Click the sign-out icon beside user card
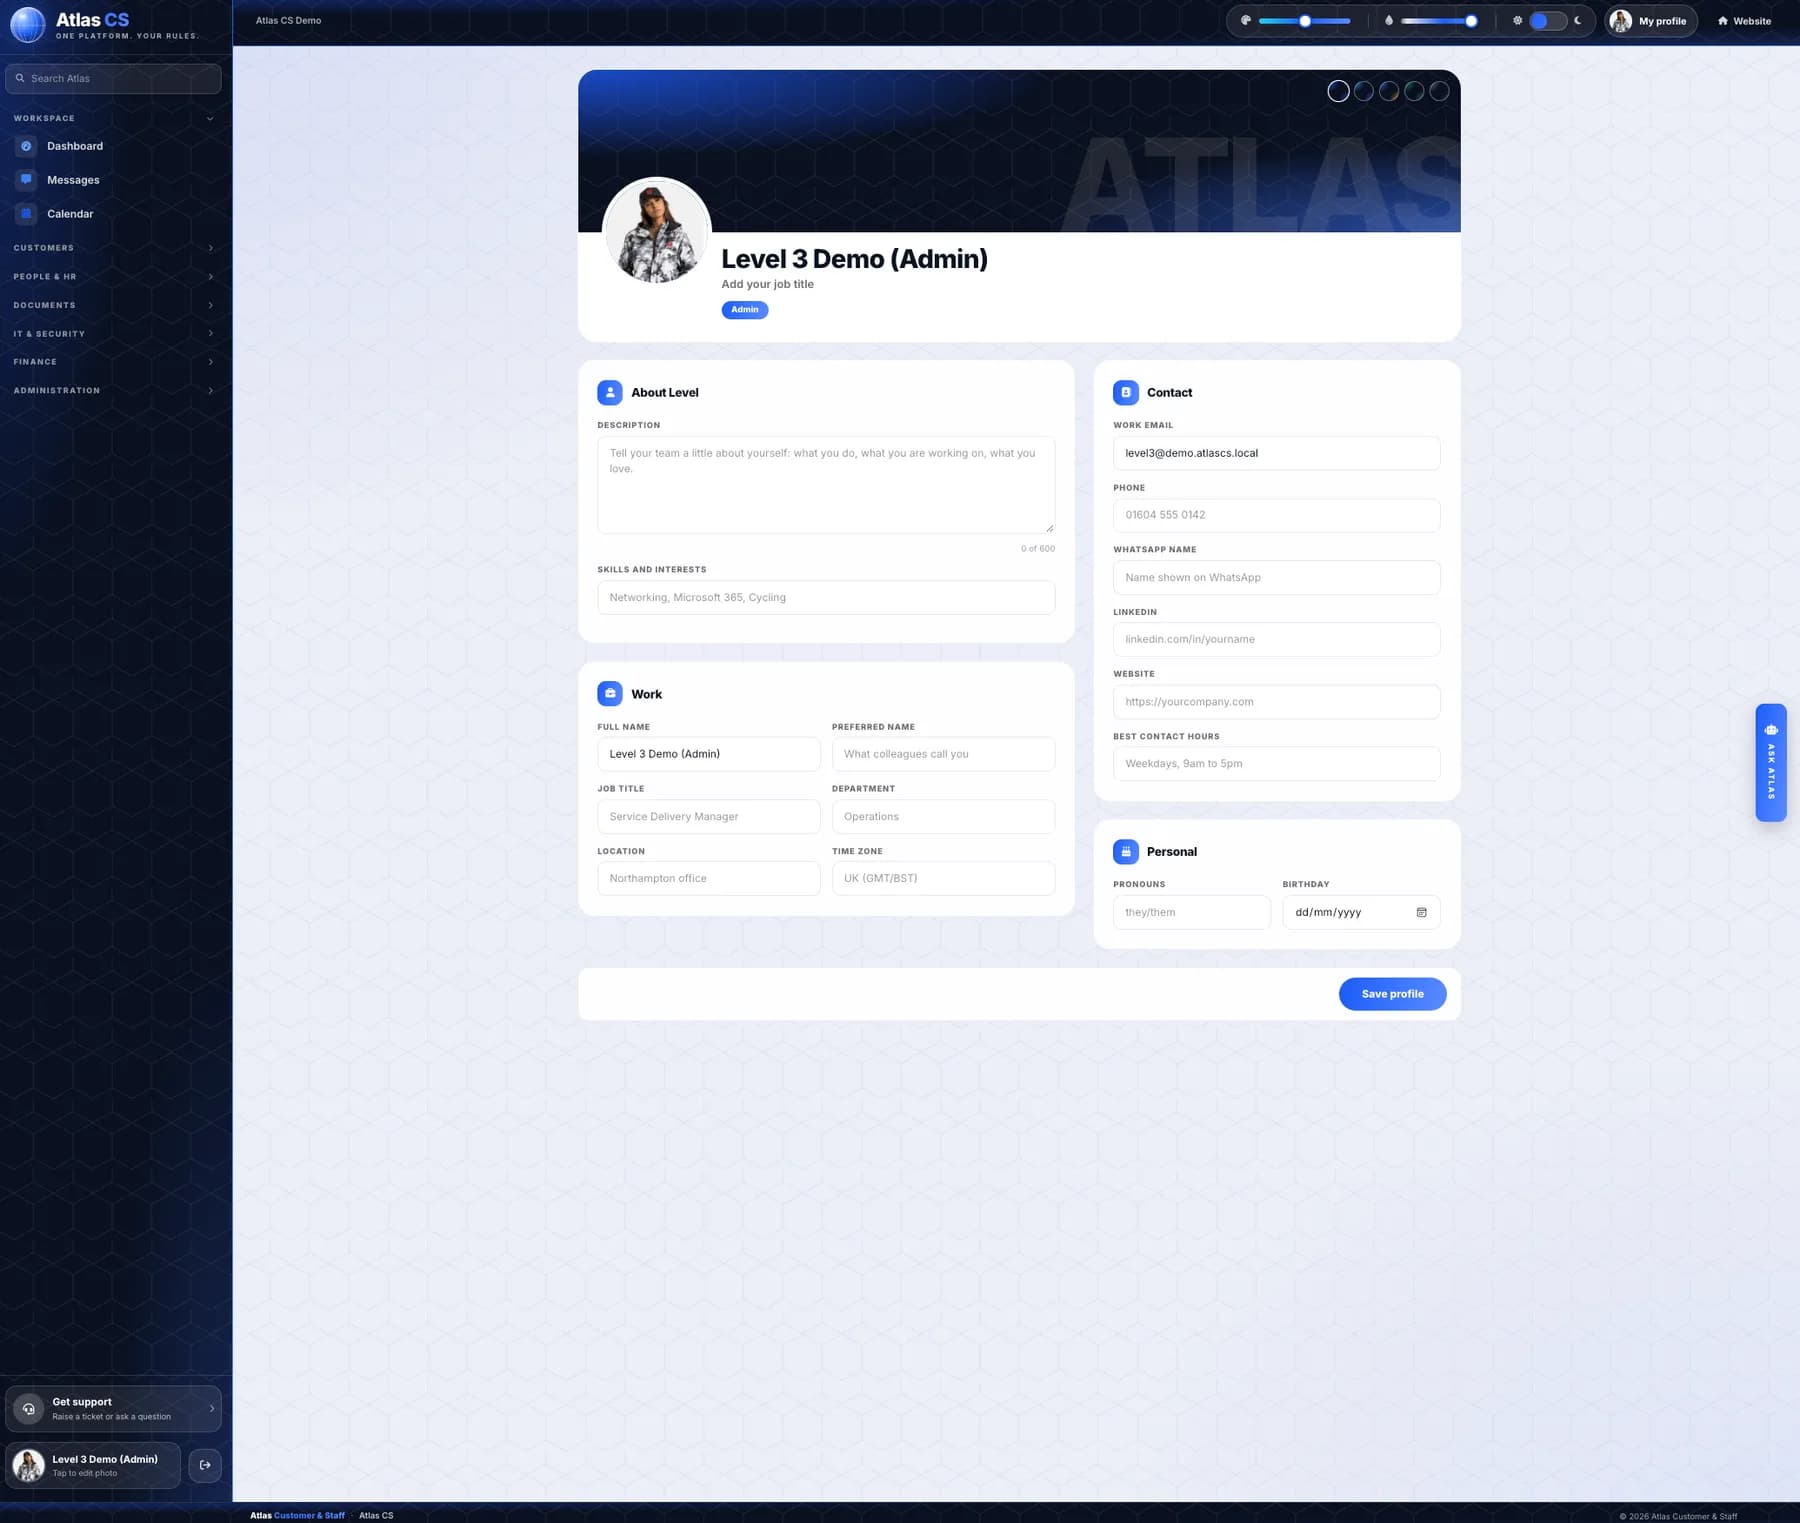The width and height of the screenshot is (1800, 1523). (x=205, y=1465)
